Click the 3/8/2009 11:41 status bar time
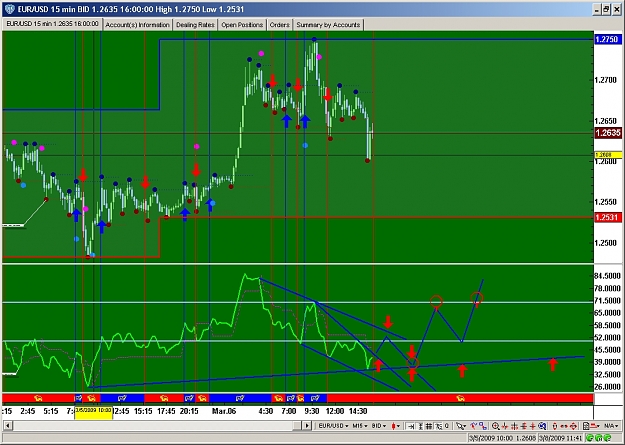Viewport: 625px width, 445px height. tap(560, 438)
